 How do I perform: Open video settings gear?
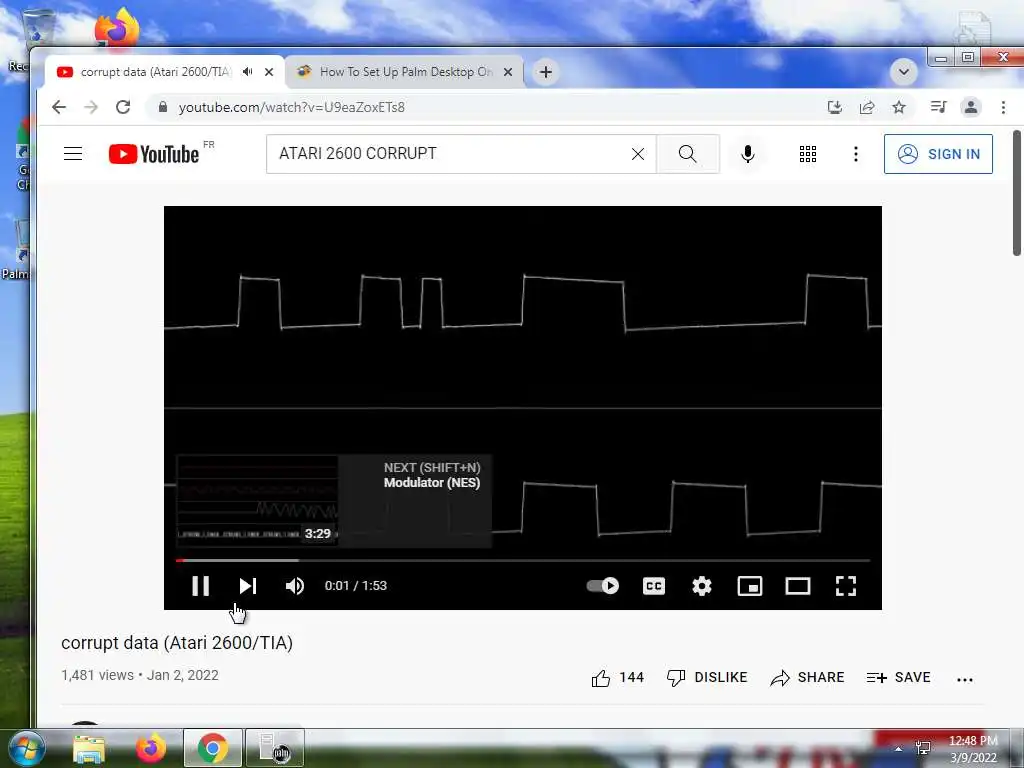[x=701, y=586]
